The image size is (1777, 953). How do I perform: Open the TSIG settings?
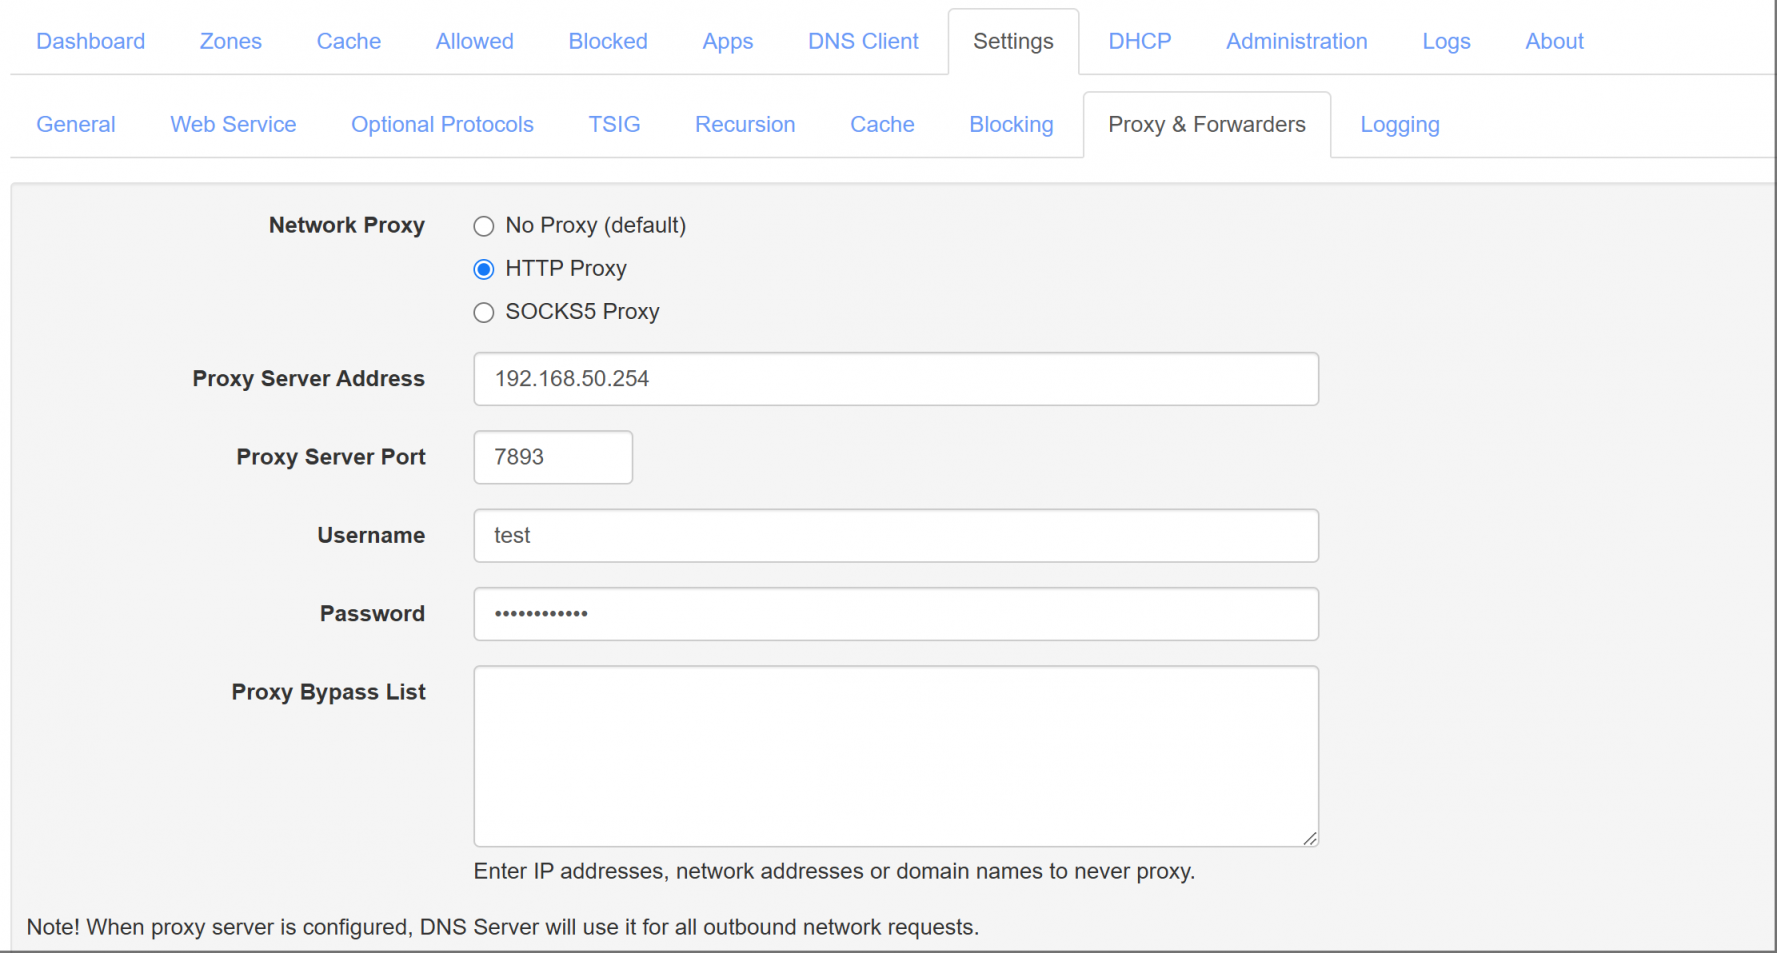pyautogui.click(x=614, y=124)
